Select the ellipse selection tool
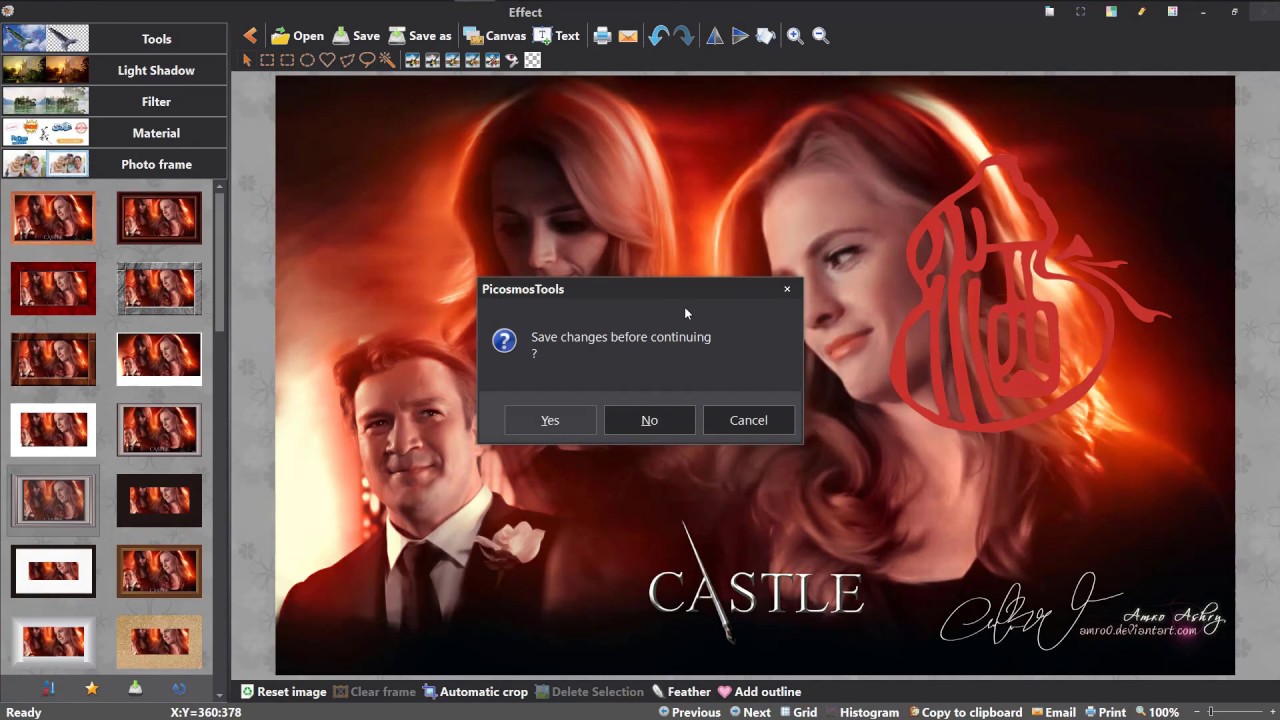1280x720 pixels. tap(307, 60)
